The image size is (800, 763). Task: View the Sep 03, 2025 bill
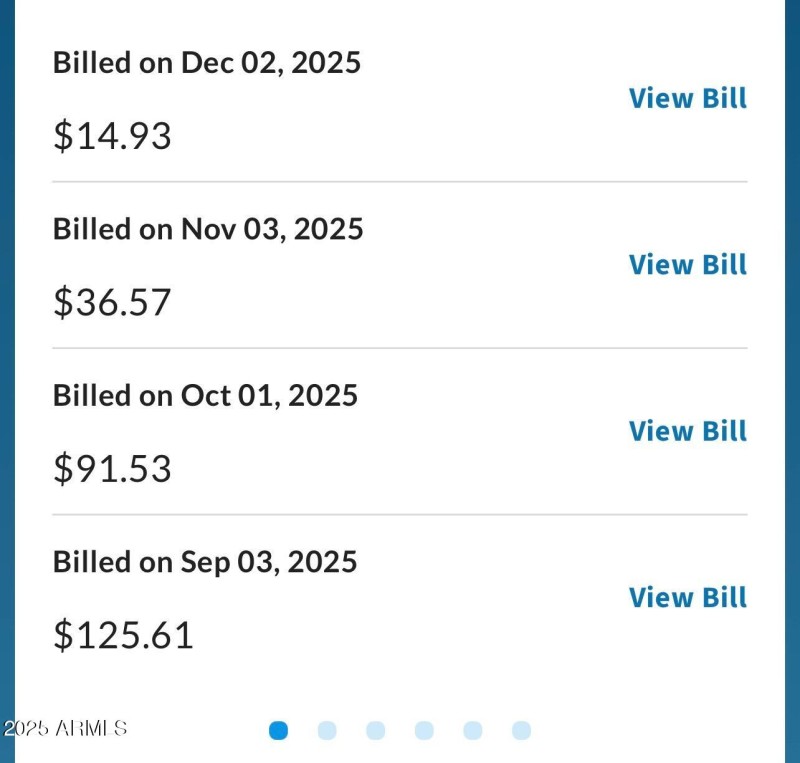(x=687, y=597)
